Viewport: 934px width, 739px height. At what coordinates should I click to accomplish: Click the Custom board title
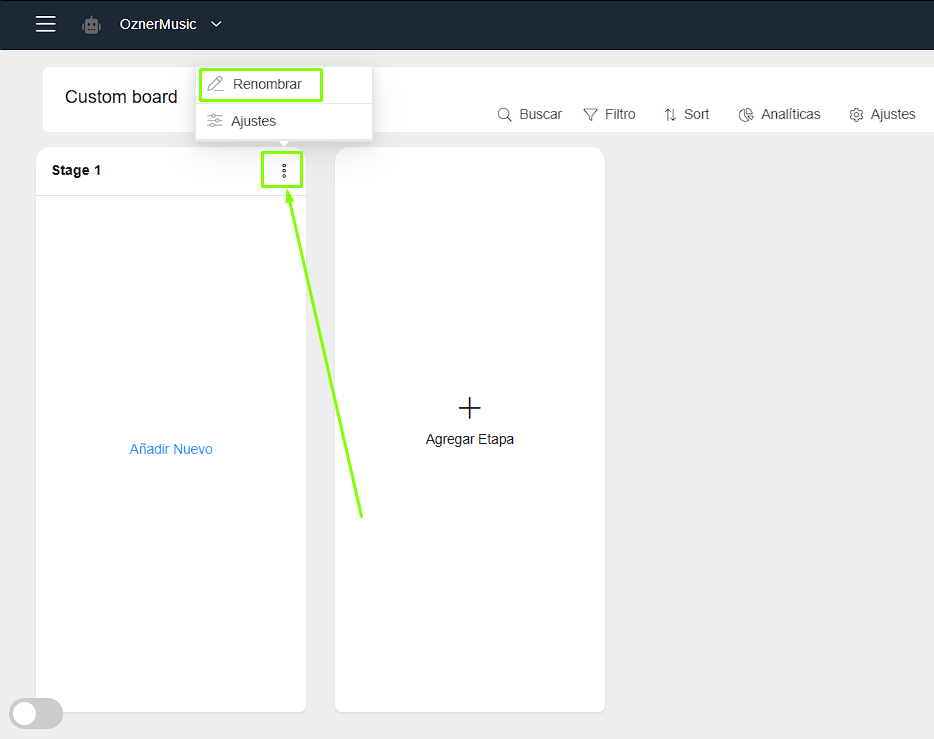coord(121,97)
